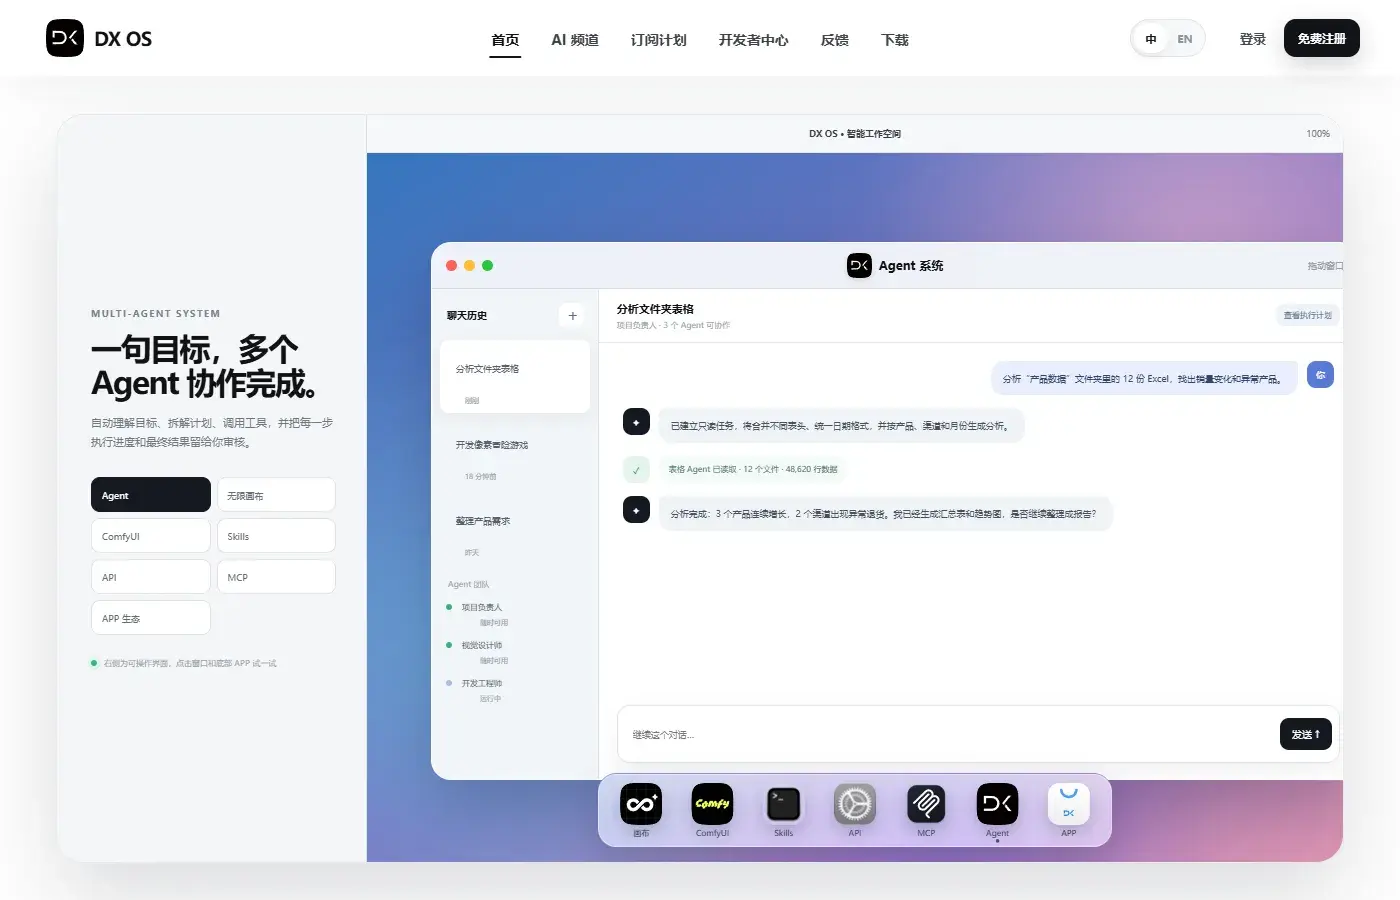Open the Skills terminal icon in the dock
Viewport: 1400px width, 900px height.
coord(783,804)
